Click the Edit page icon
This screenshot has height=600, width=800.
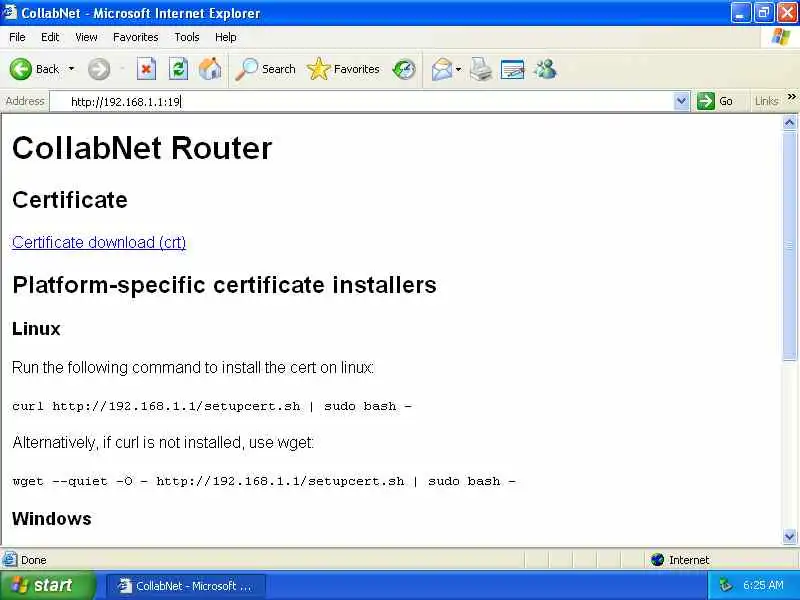(x=513, y=69)
